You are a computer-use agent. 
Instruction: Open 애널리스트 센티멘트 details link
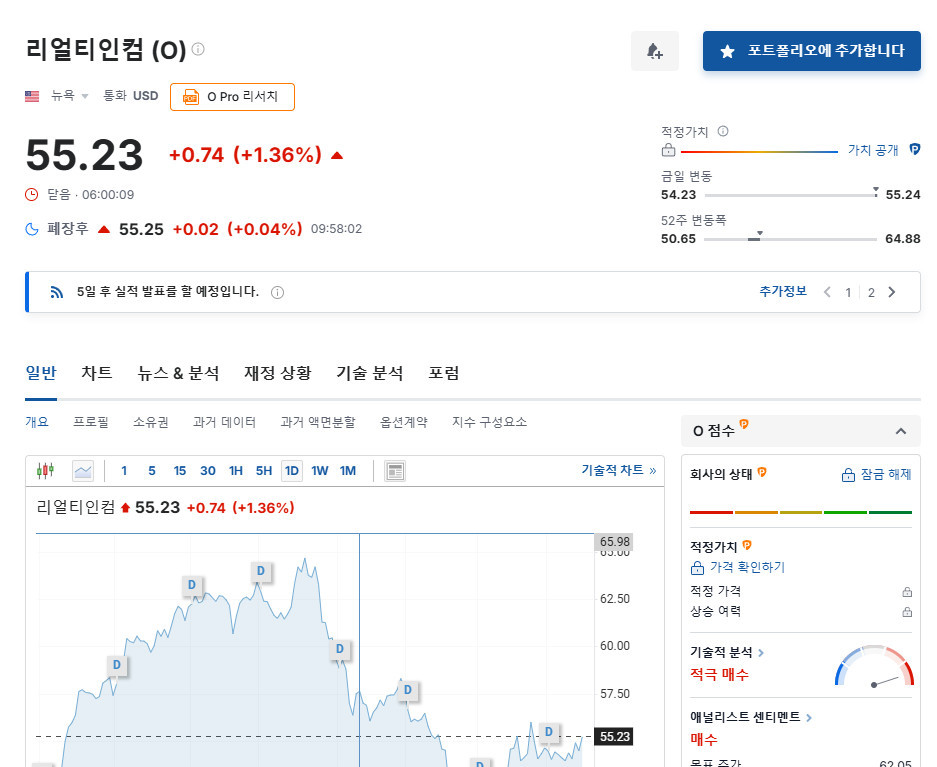pos(751,717)
